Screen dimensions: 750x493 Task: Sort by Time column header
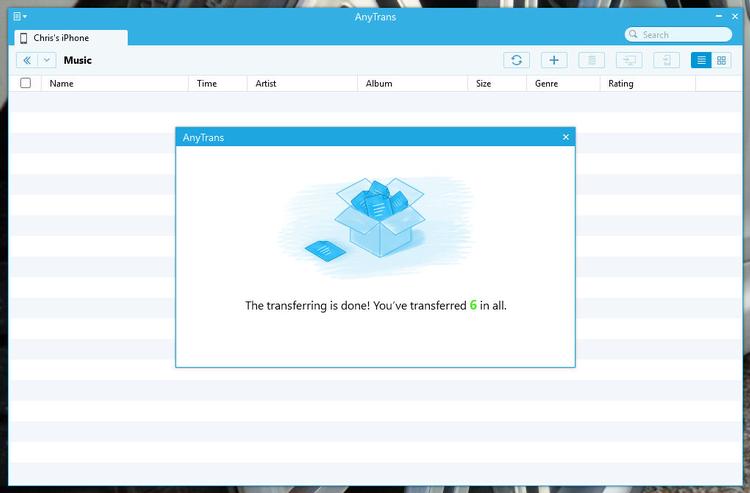pos(218,83)
